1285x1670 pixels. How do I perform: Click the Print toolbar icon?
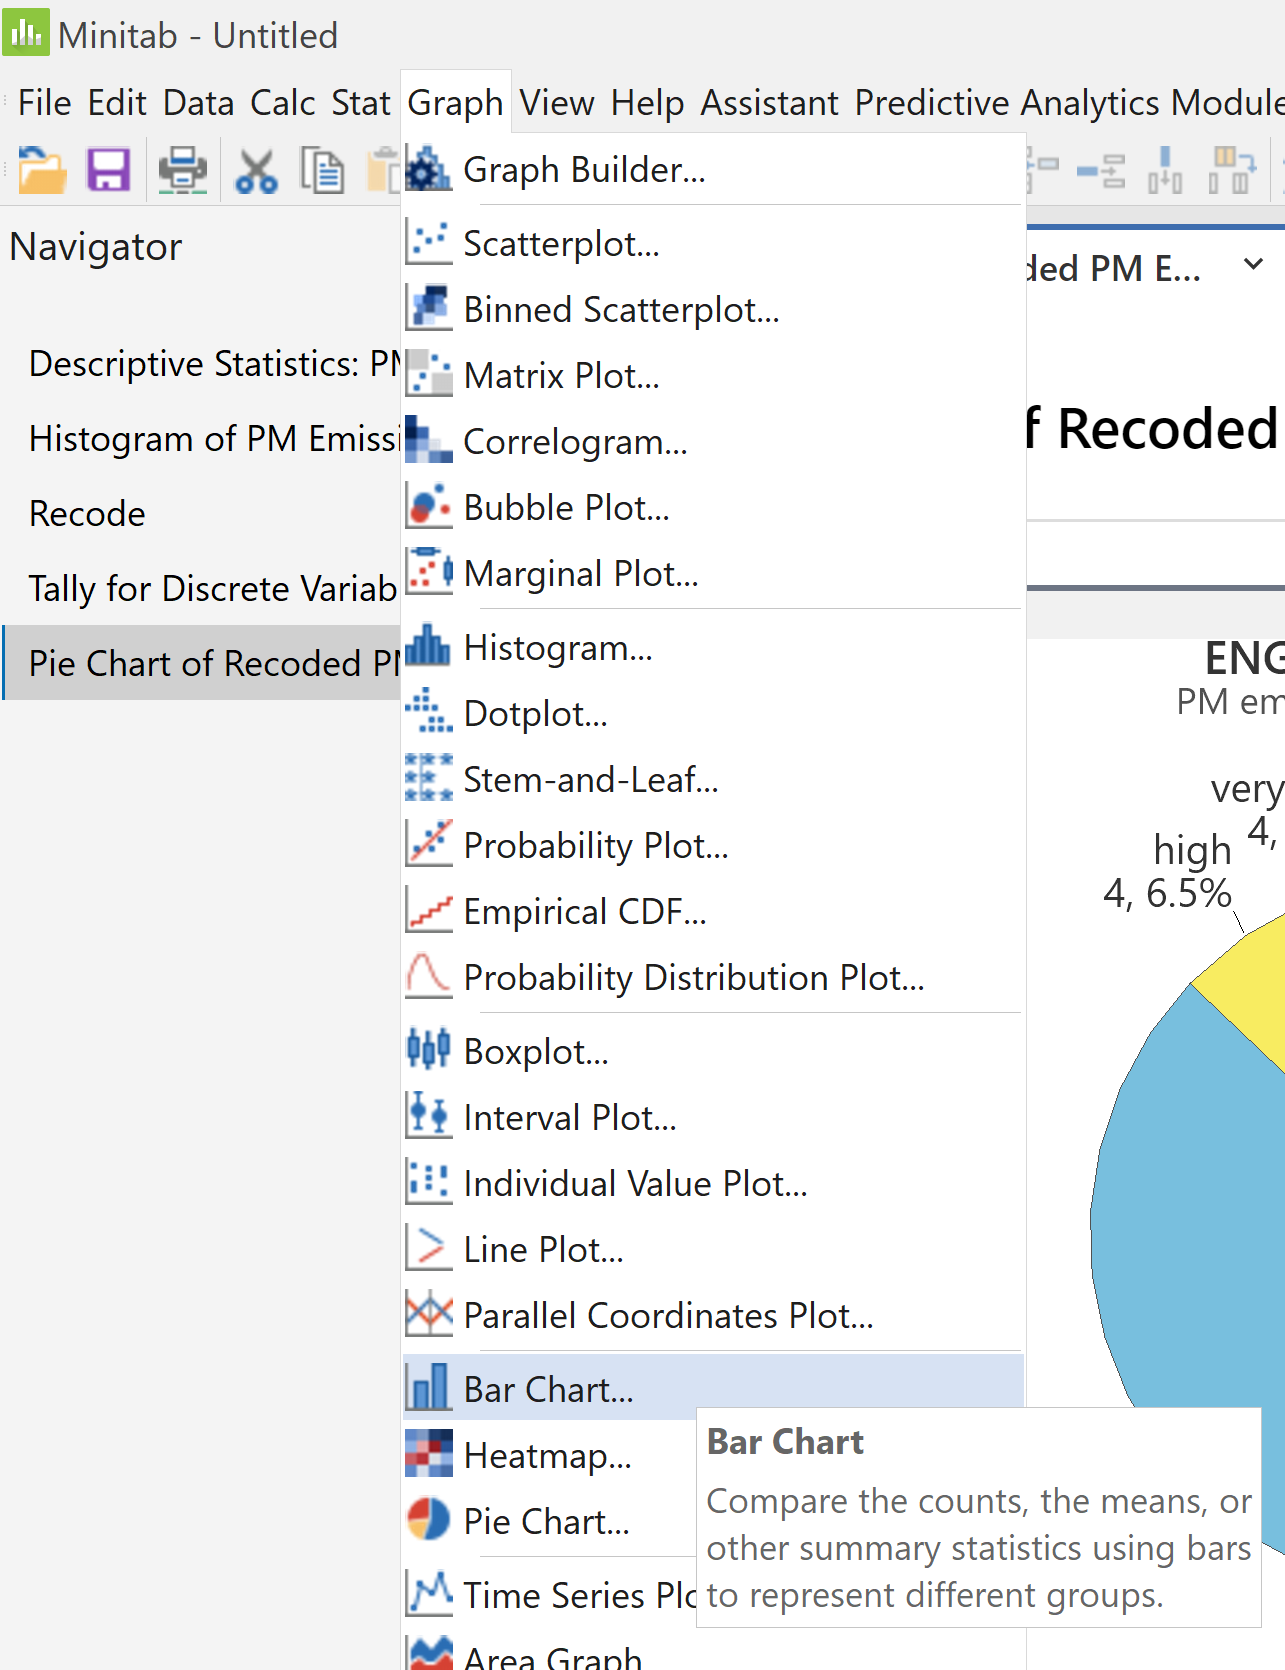coord(183,170)
